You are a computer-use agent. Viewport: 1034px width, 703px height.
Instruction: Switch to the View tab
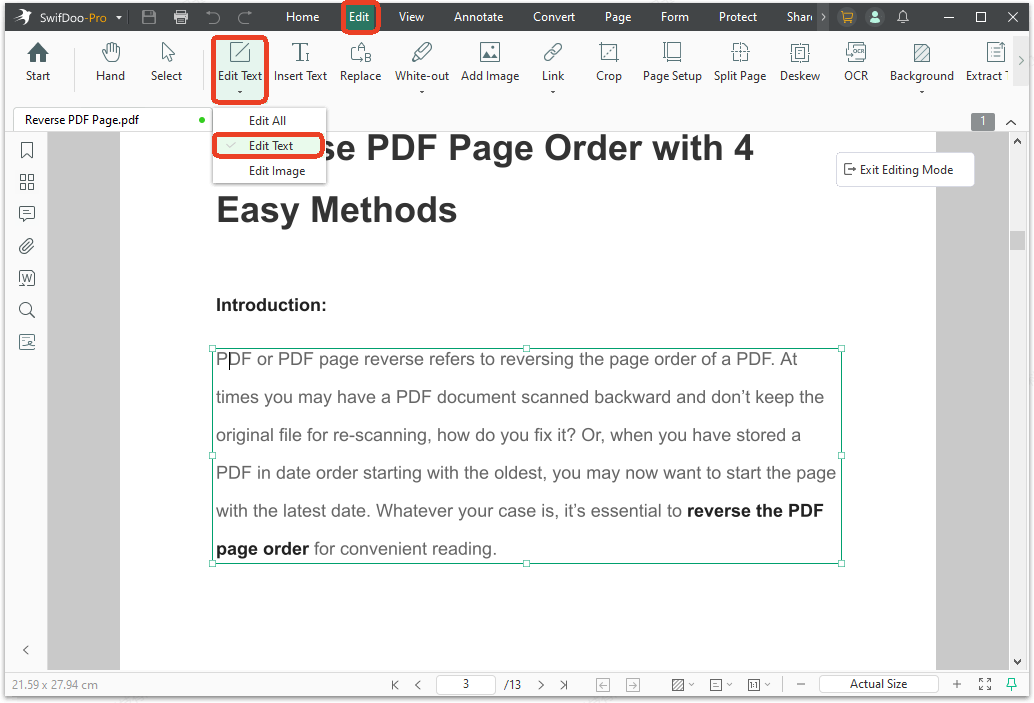pyautogui.click(x=411, y=17)
